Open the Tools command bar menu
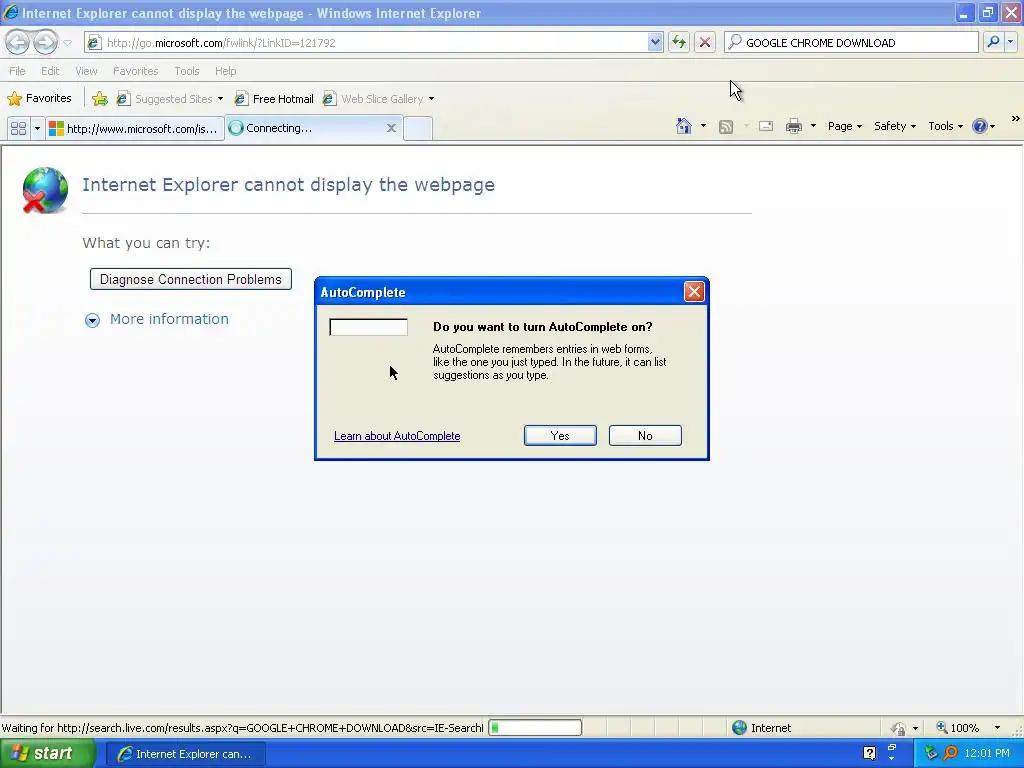 pyautogui.click(x=946, y=126)
